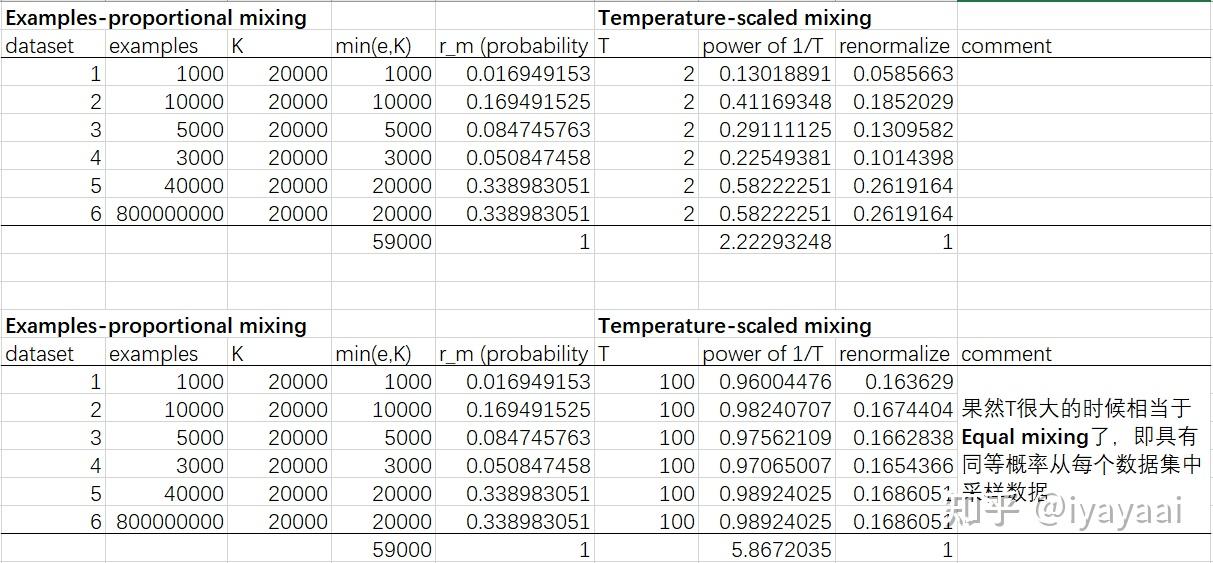Select the comment cell starting with 果然T很大的时候
This screenshot has width=1213, height=563.
tap(1077, 409)
